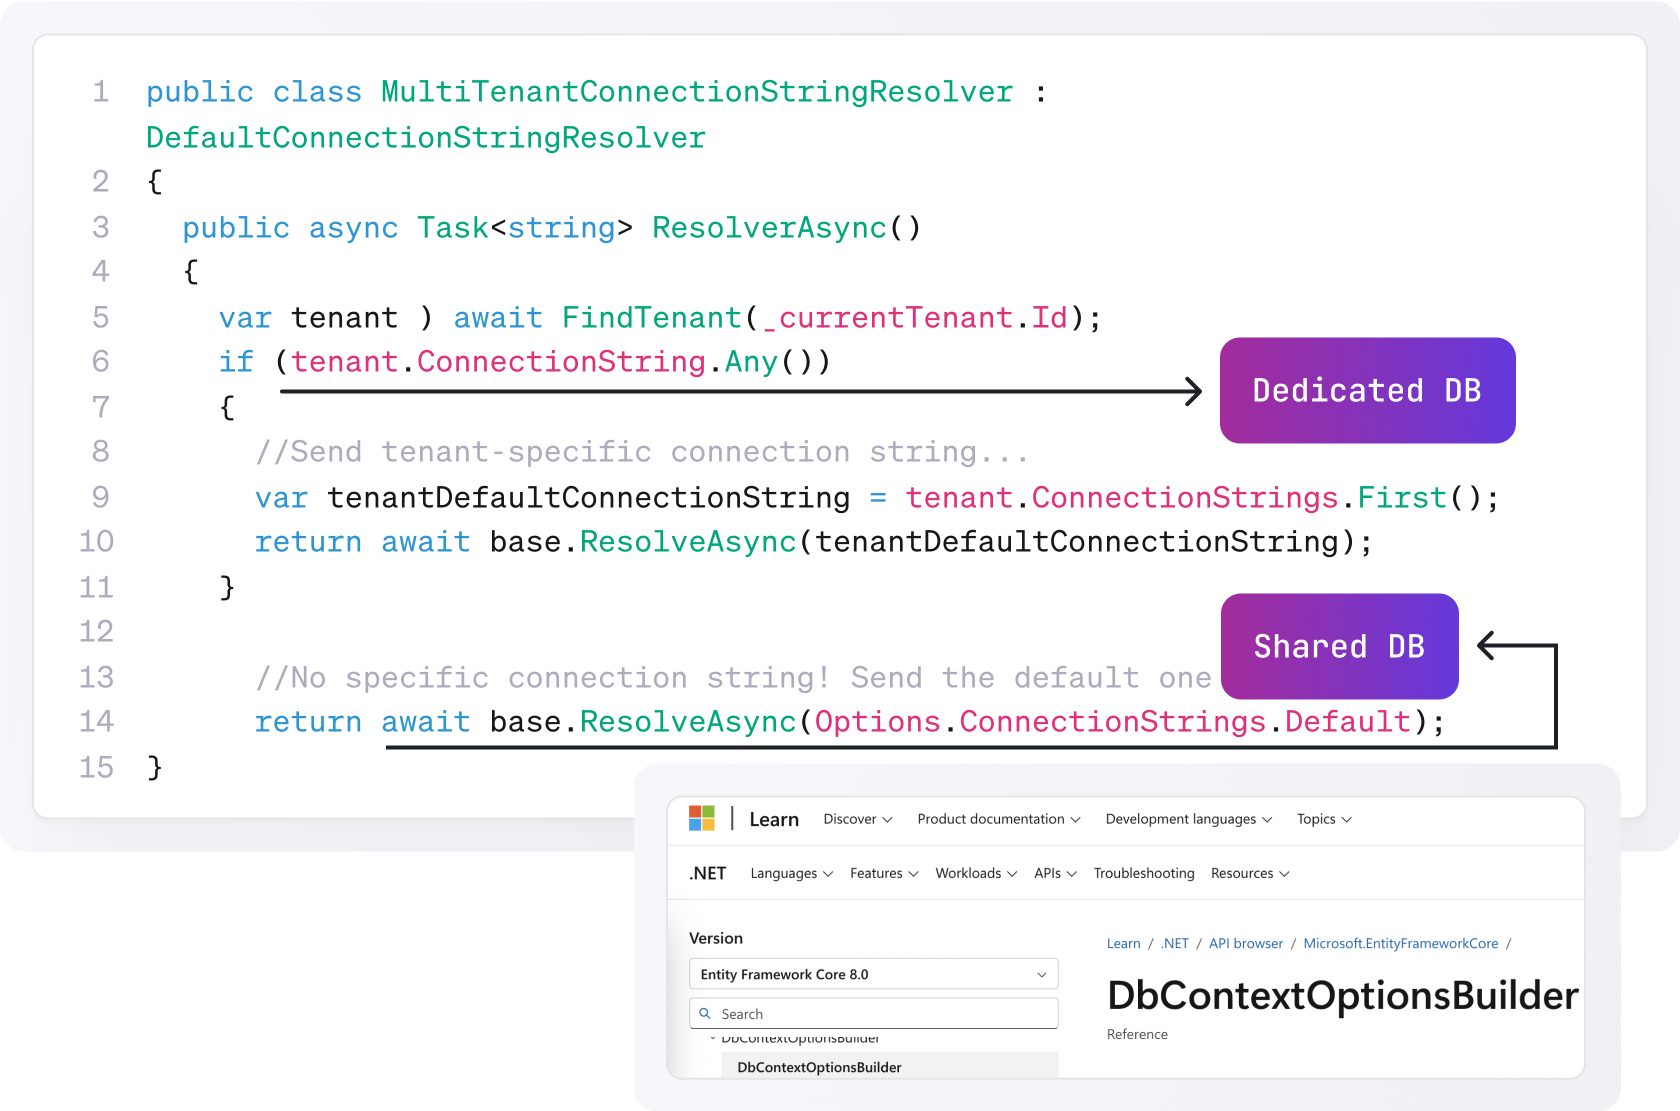Screen dimensions: 1680x1111
Task: Open the Topics dropdown
Action: pos(1323,819)
